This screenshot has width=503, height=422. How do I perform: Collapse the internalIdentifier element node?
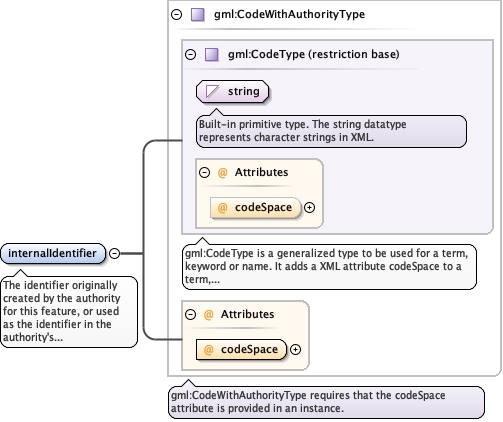114,253
